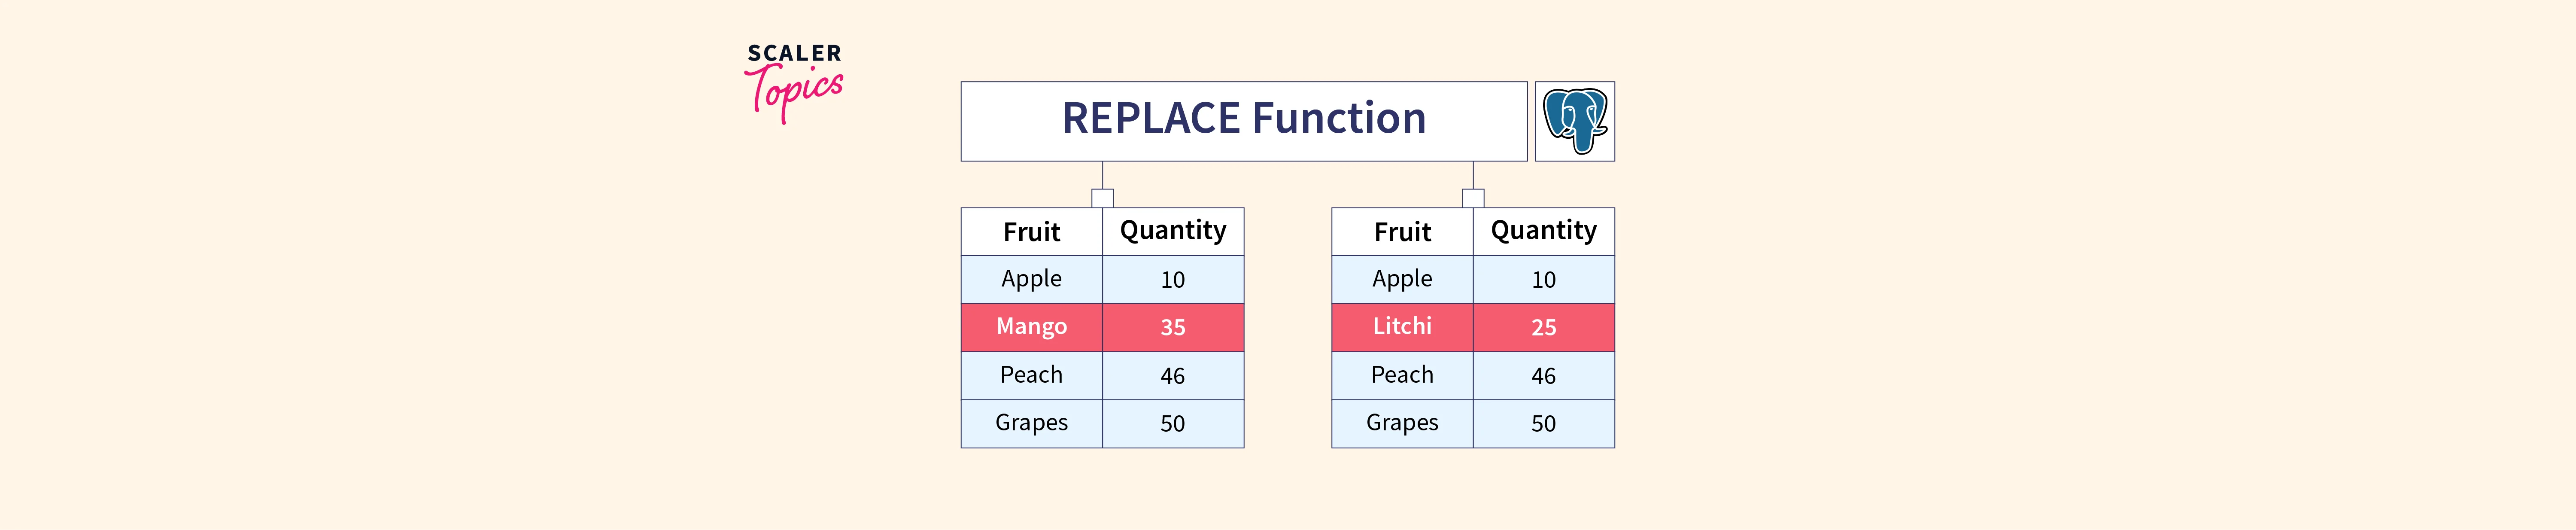Click the 50 value in right table
The height and width of the screenshot is (530, 2576).
tap(1543, 424)
